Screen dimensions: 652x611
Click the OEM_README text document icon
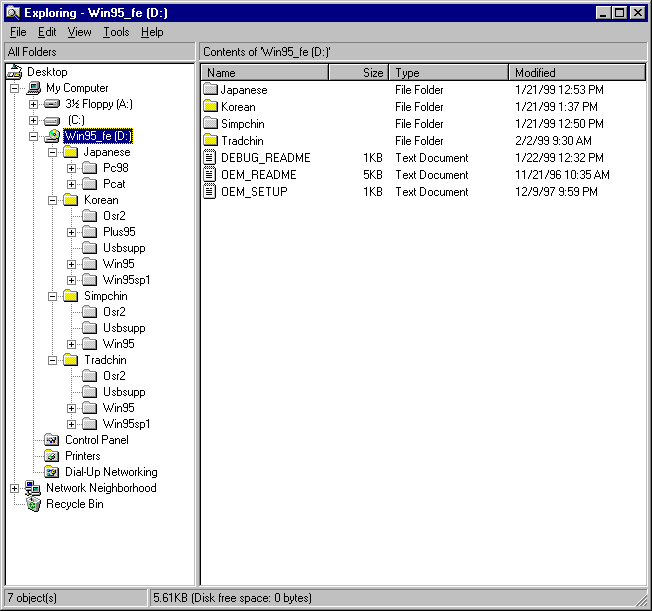tap(210, 174)
